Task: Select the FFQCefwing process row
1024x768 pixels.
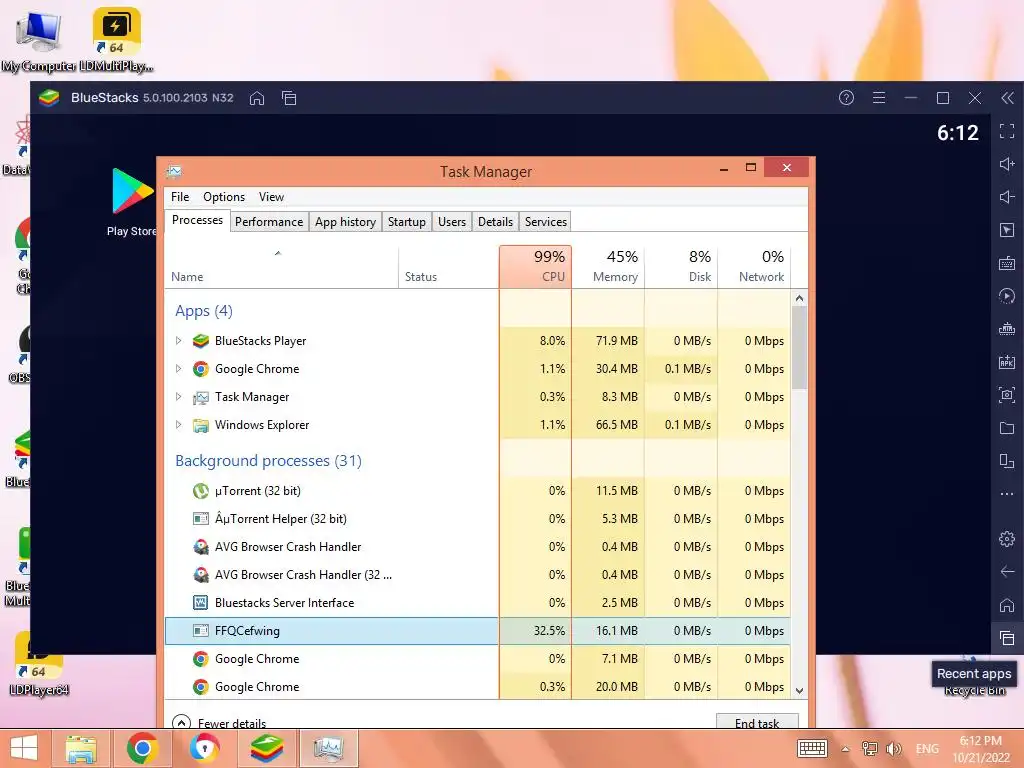Action: pyautogui.click(x=477, y=631)
